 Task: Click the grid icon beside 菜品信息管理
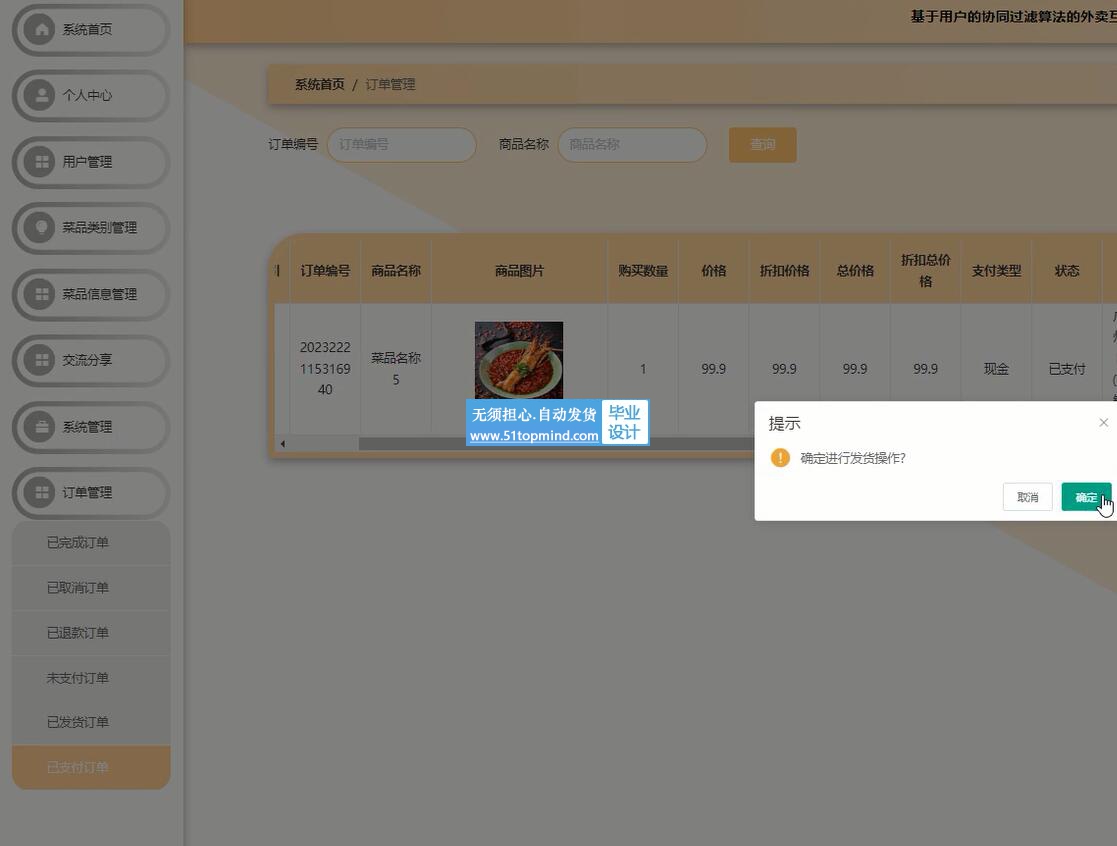pos(41,294)
